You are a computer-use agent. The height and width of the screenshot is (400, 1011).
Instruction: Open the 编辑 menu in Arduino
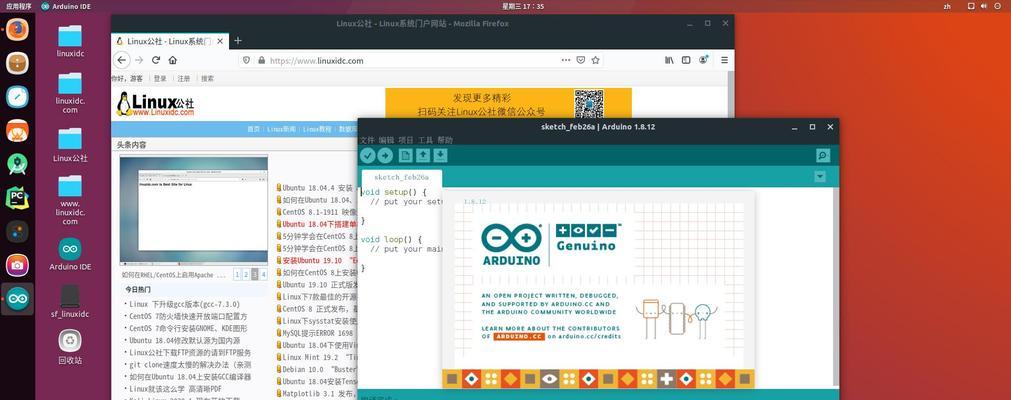386,140
